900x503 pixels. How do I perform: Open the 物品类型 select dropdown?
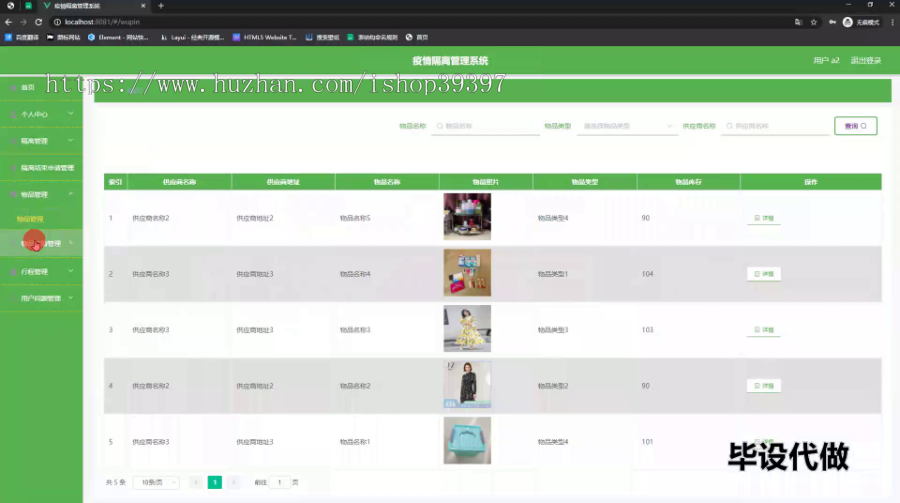pos(627,126)
